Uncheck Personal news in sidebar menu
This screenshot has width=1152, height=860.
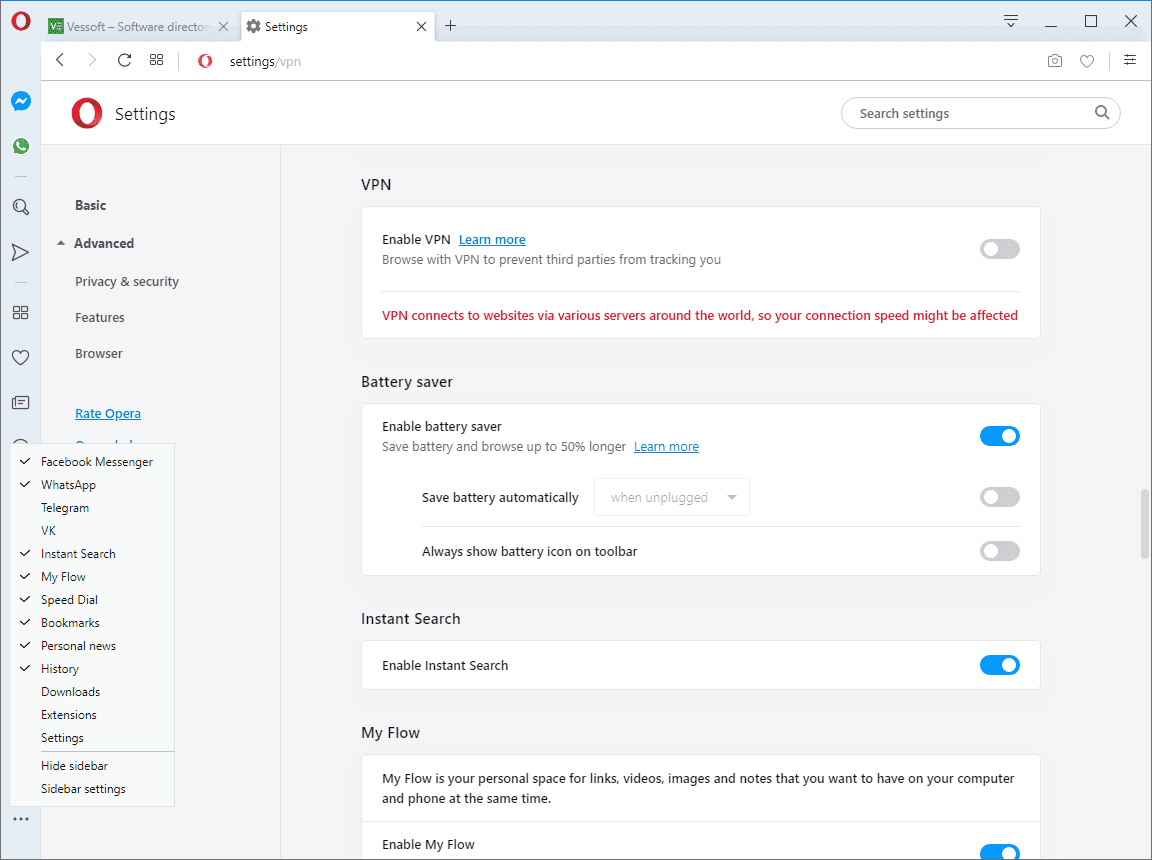coord(92,646)
